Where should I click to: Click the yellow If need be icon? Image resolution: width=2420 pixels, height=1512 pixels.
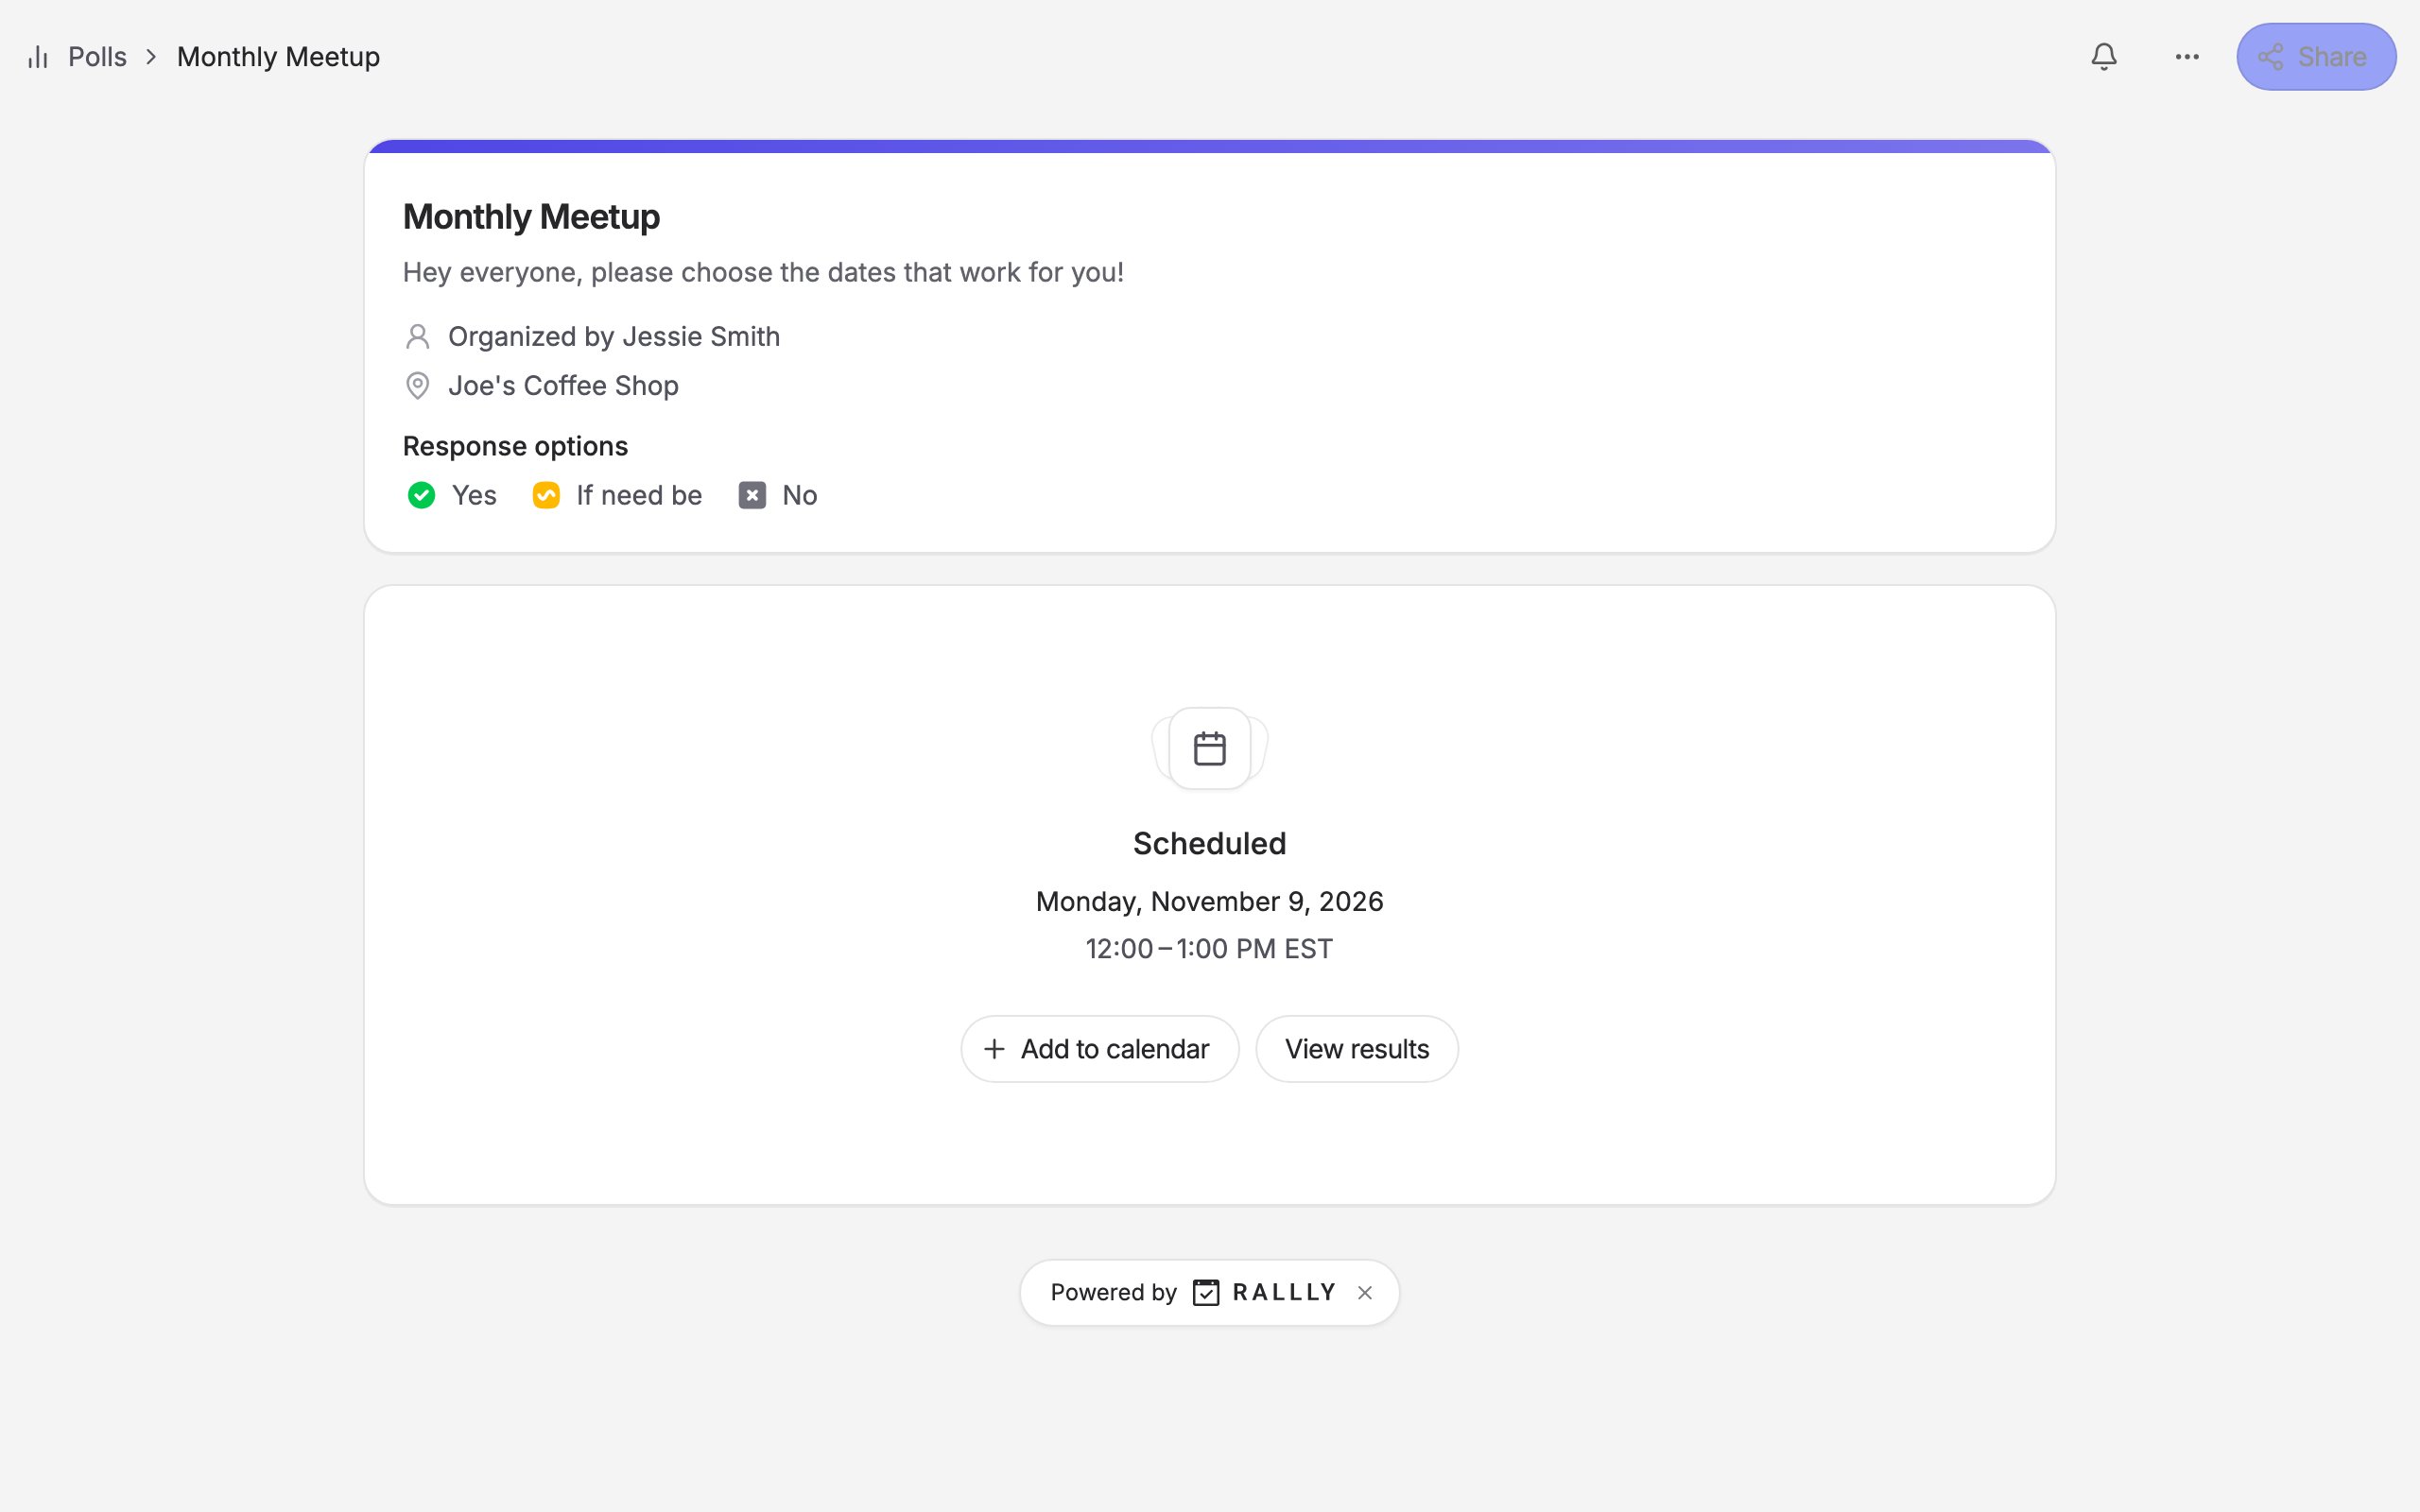pyautogui.click(x=546, y=495)
